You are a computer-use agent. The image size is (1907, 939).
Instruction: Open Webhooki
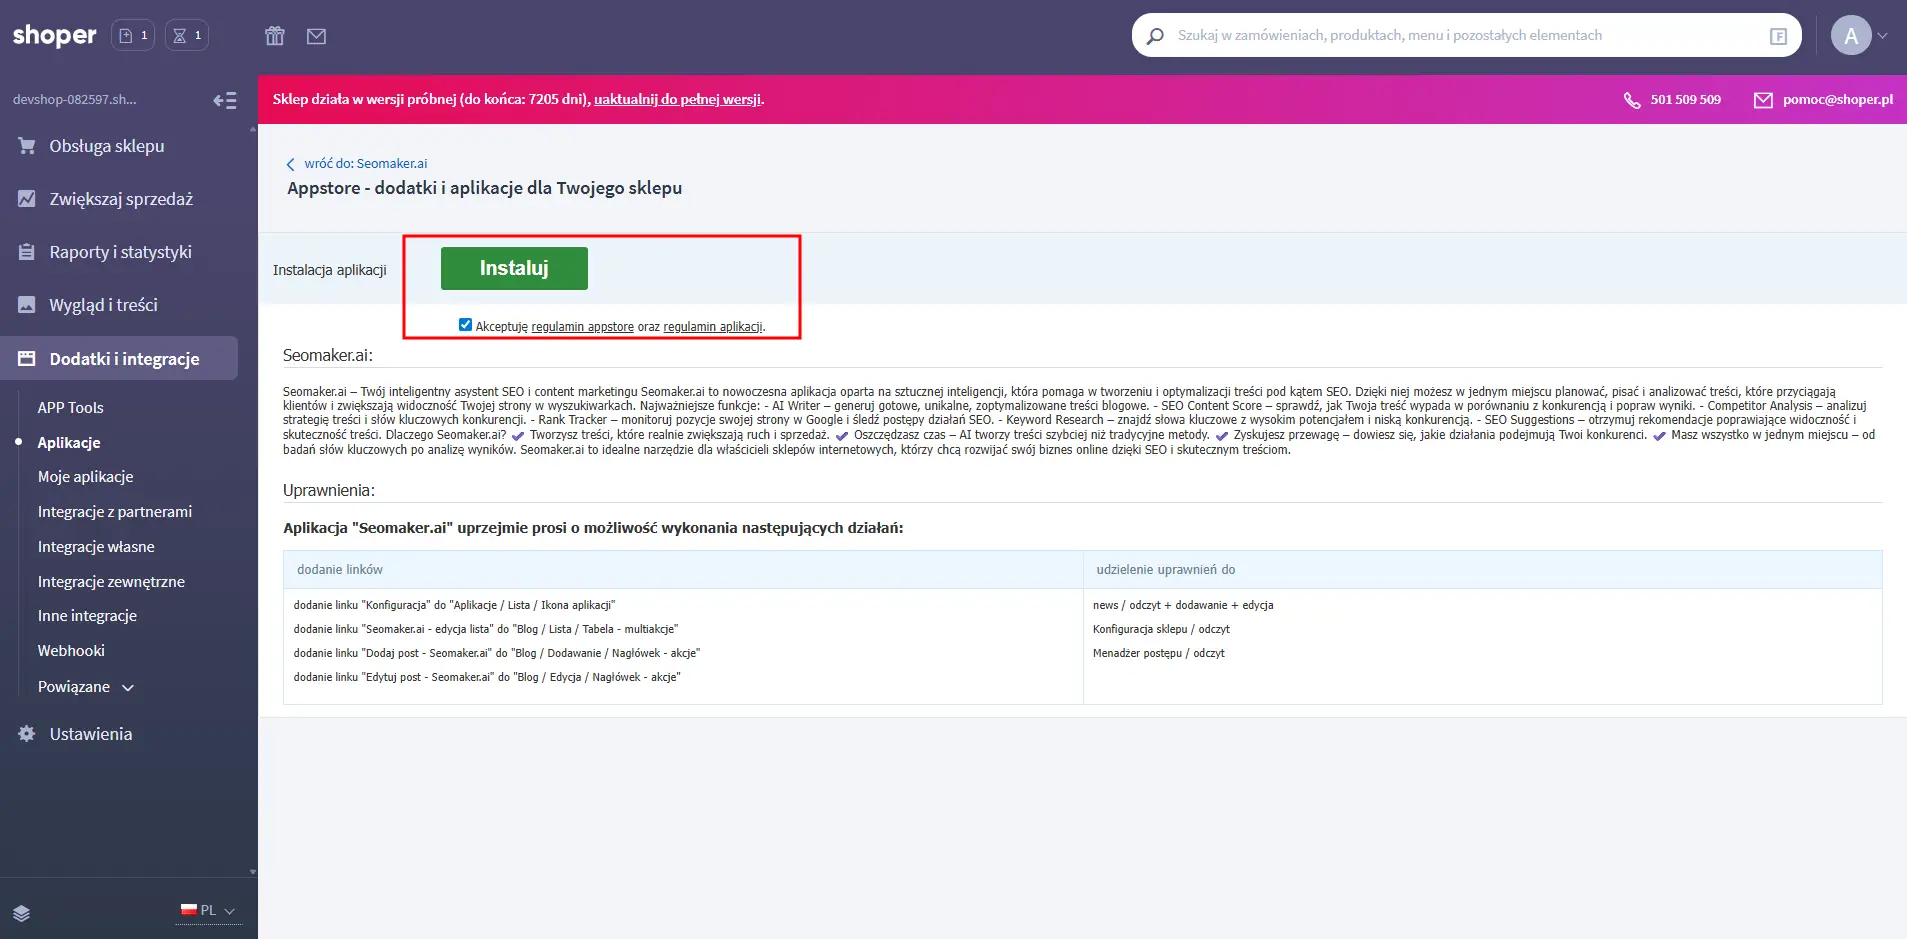tap(71, 651)
